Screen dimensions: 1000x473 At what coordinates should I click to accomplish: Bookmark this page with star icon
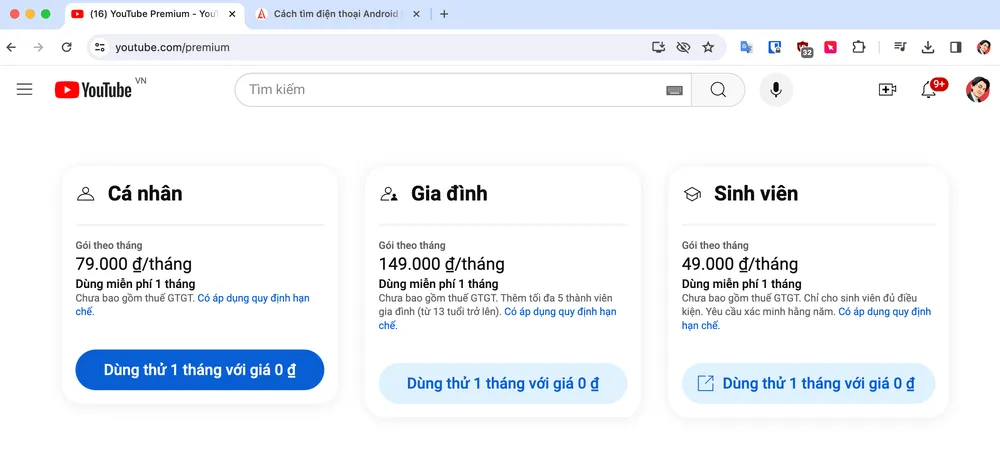tap(708, 47)
